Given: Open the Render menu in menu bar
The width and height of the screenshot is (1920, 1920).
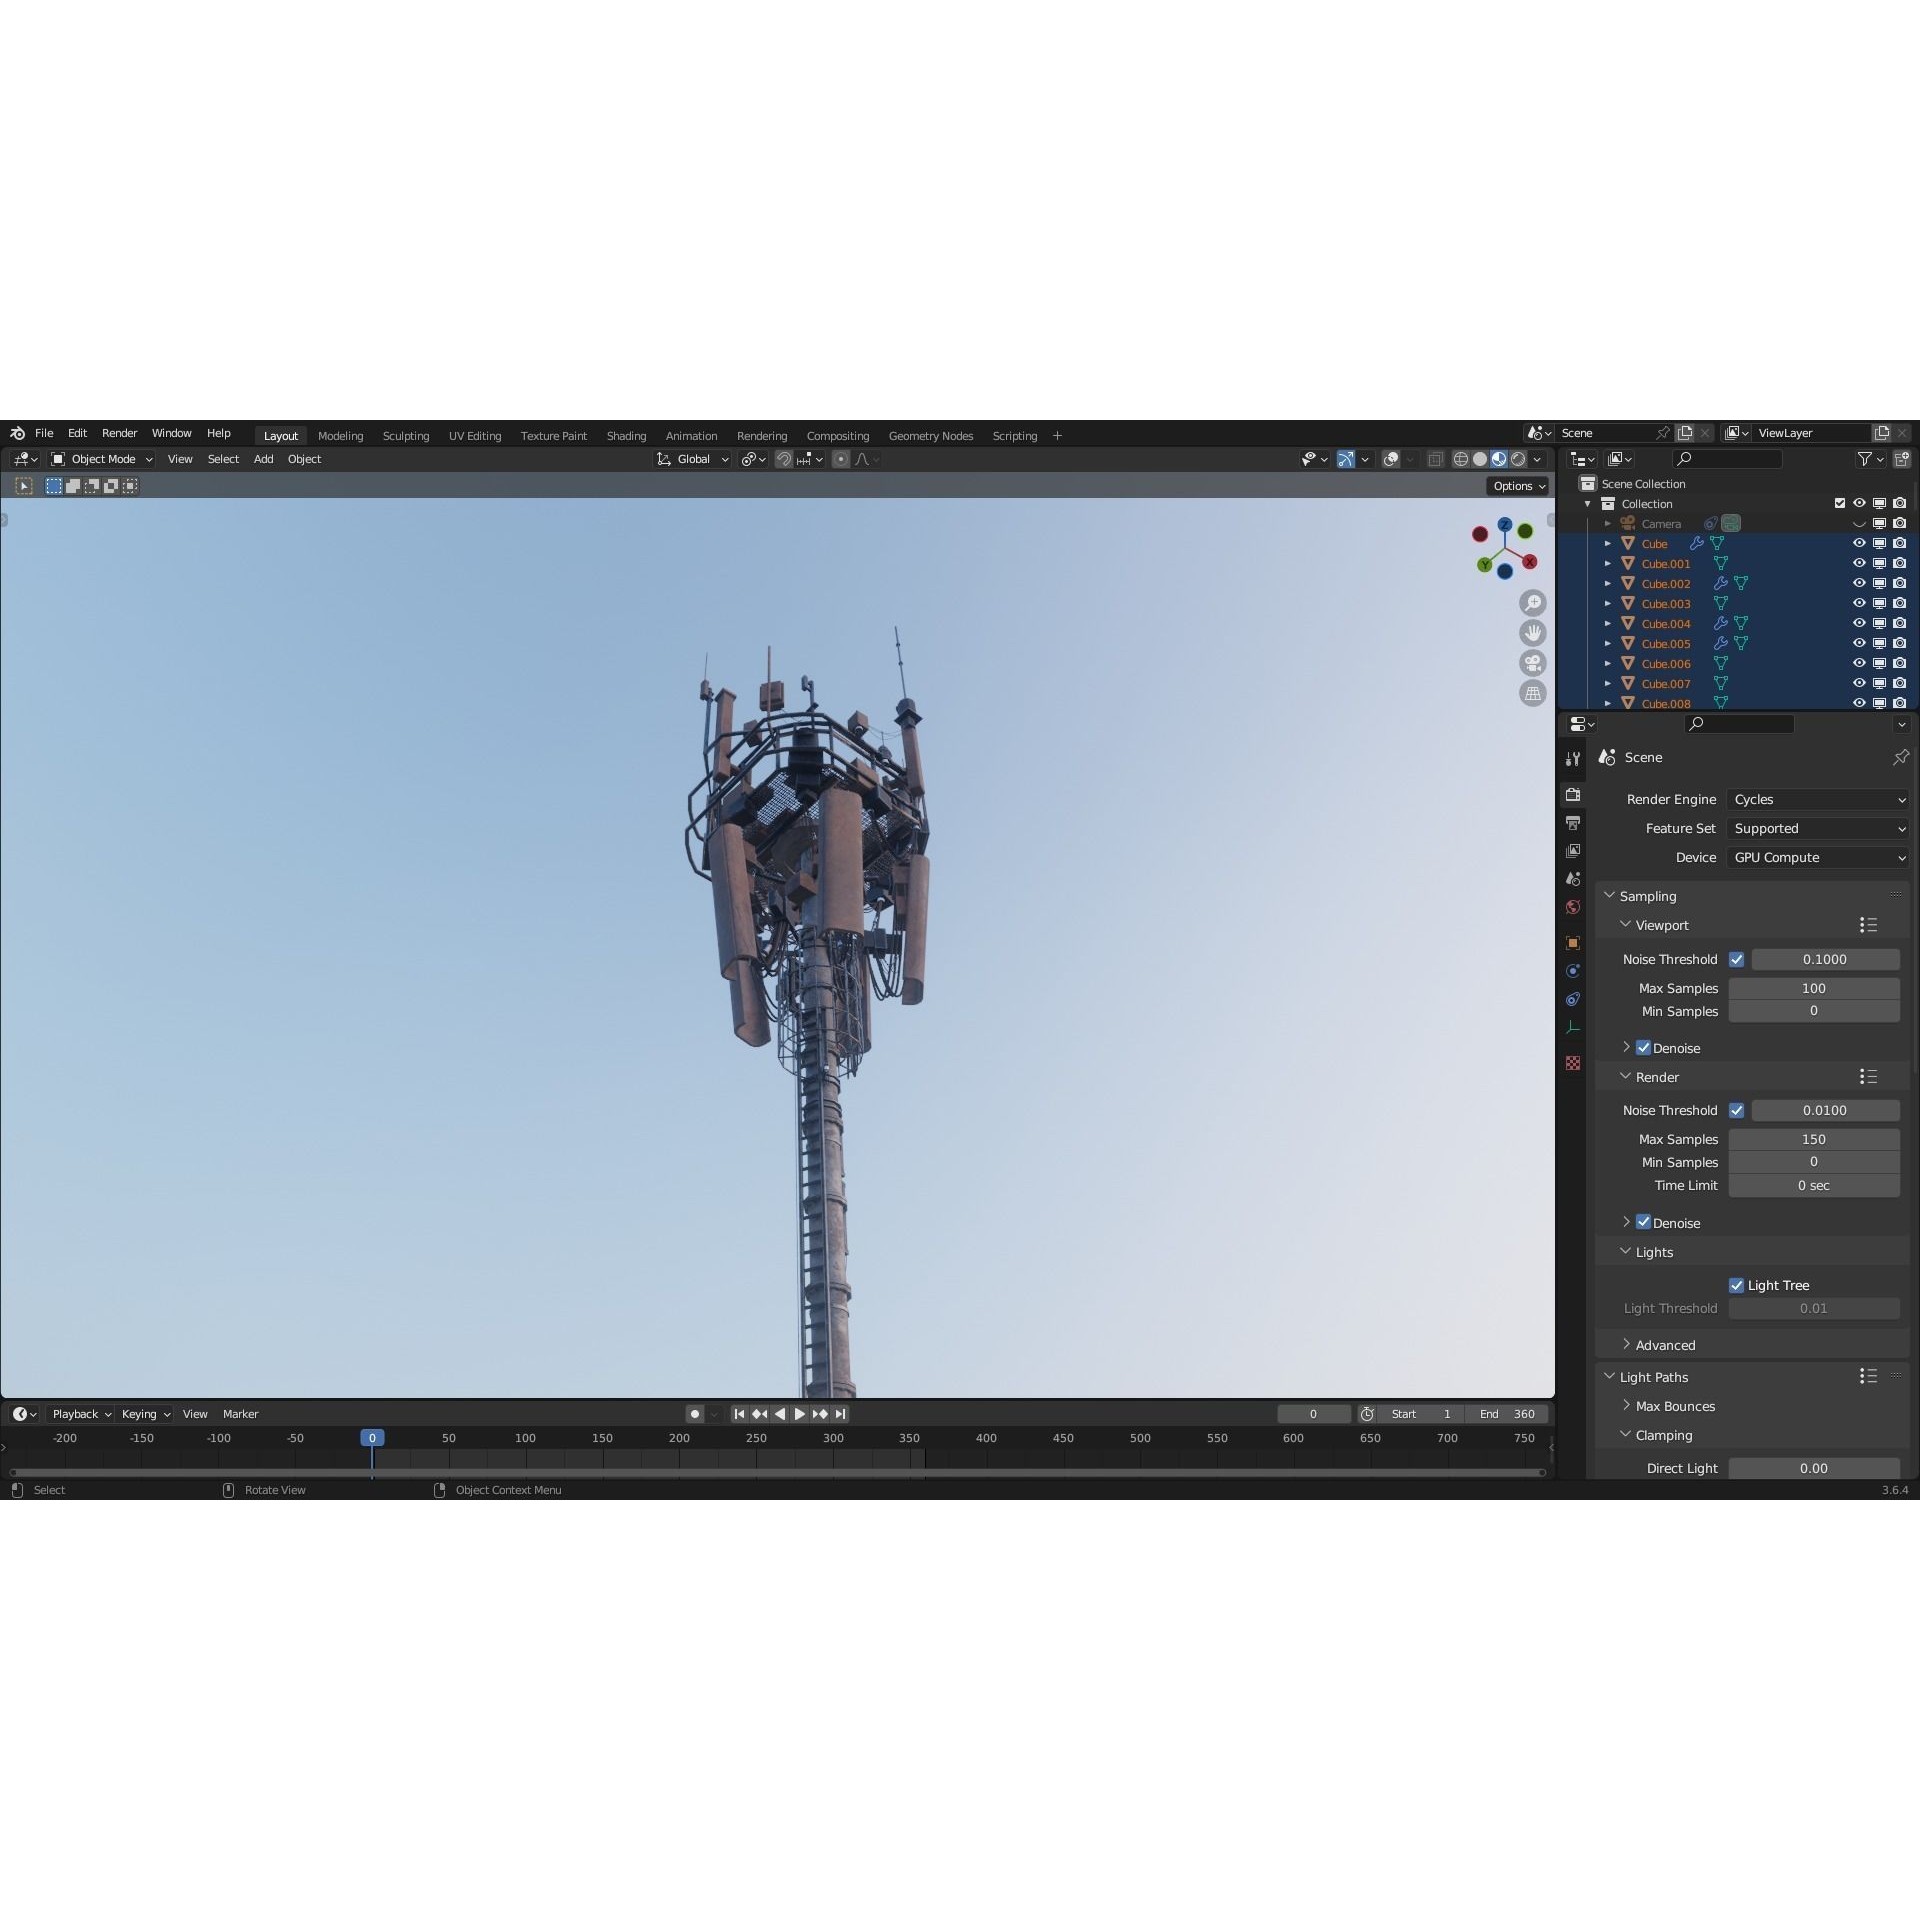Looking at the screenshot, I should (x=120, y=433).
